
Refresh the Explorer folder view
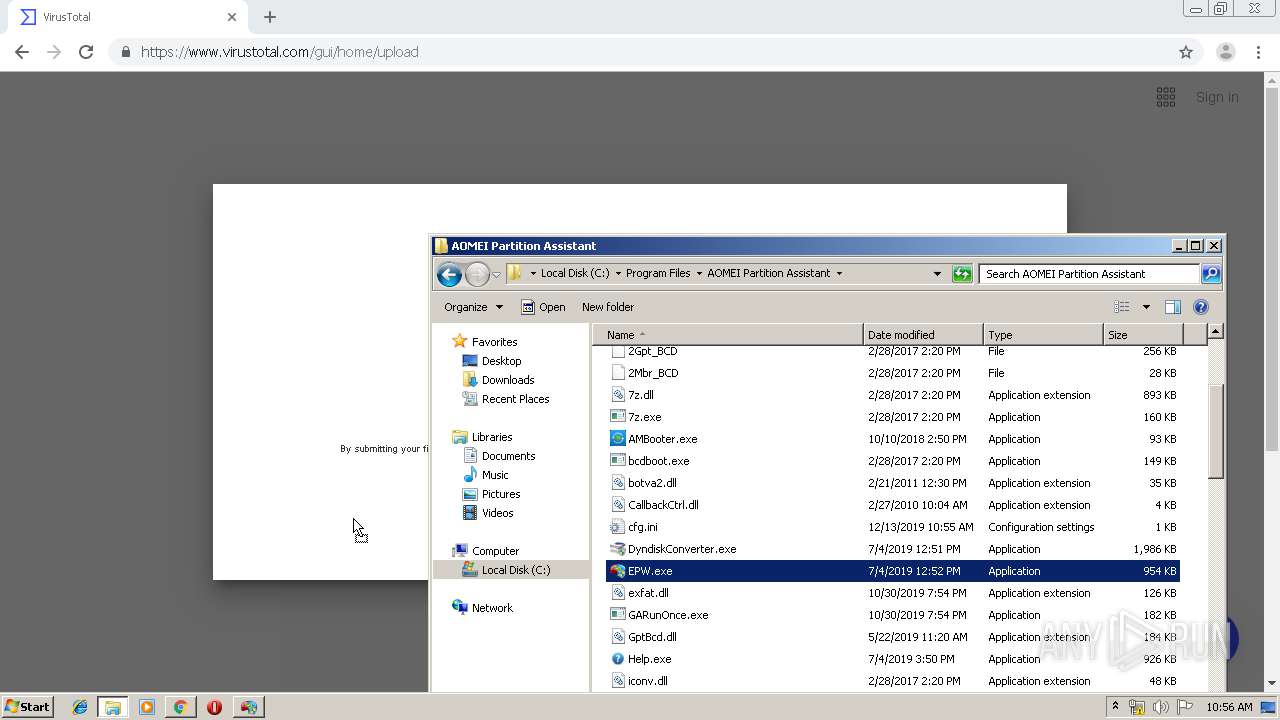click(962, 274)
